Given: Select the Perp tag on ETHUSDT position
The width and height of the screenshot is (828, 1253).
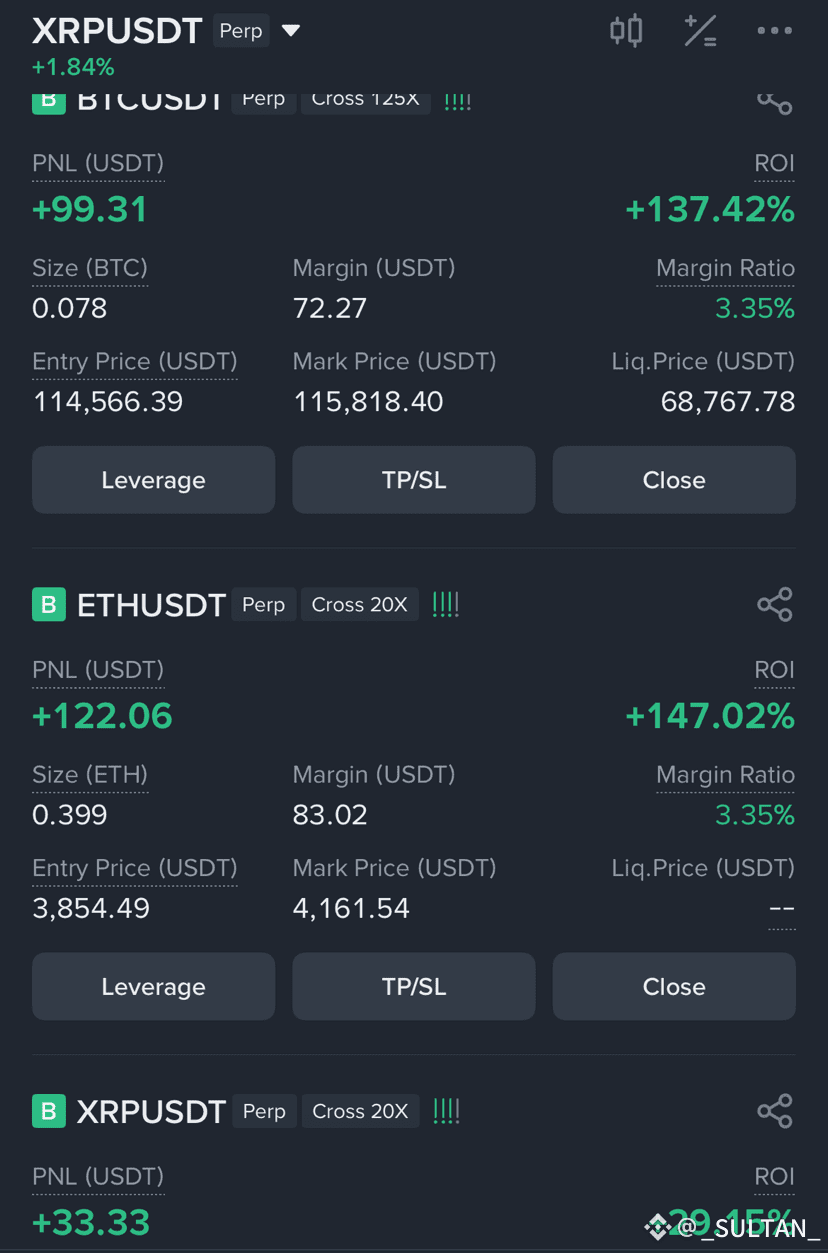Looking at the screenshot, I should [264, 605].
